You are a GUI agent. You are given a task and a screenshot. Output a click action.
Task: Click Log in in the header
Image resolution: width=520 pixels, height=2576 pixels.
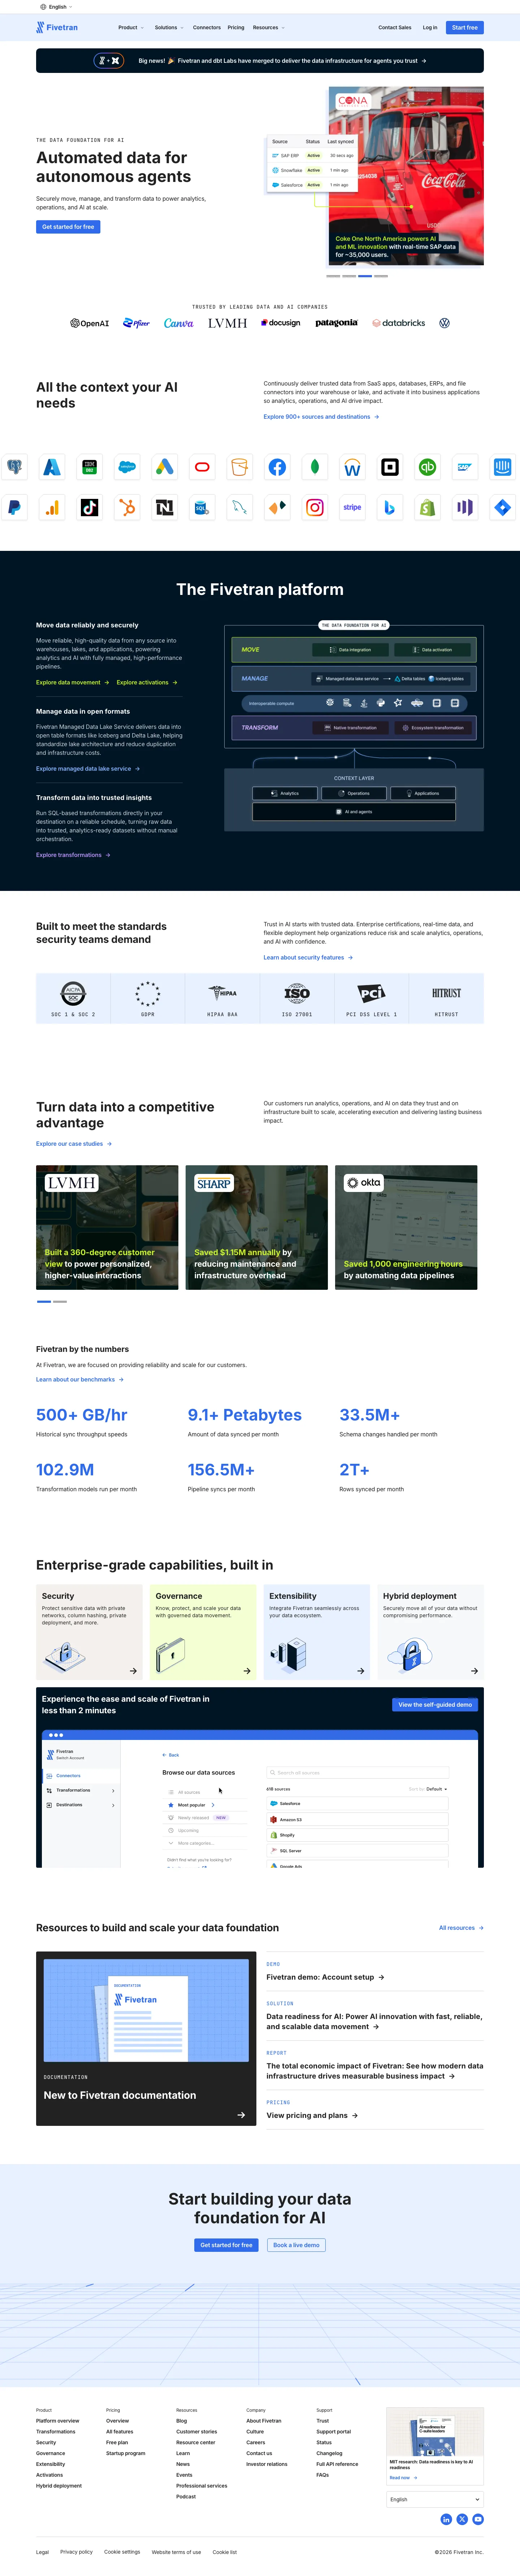point(430,28)
